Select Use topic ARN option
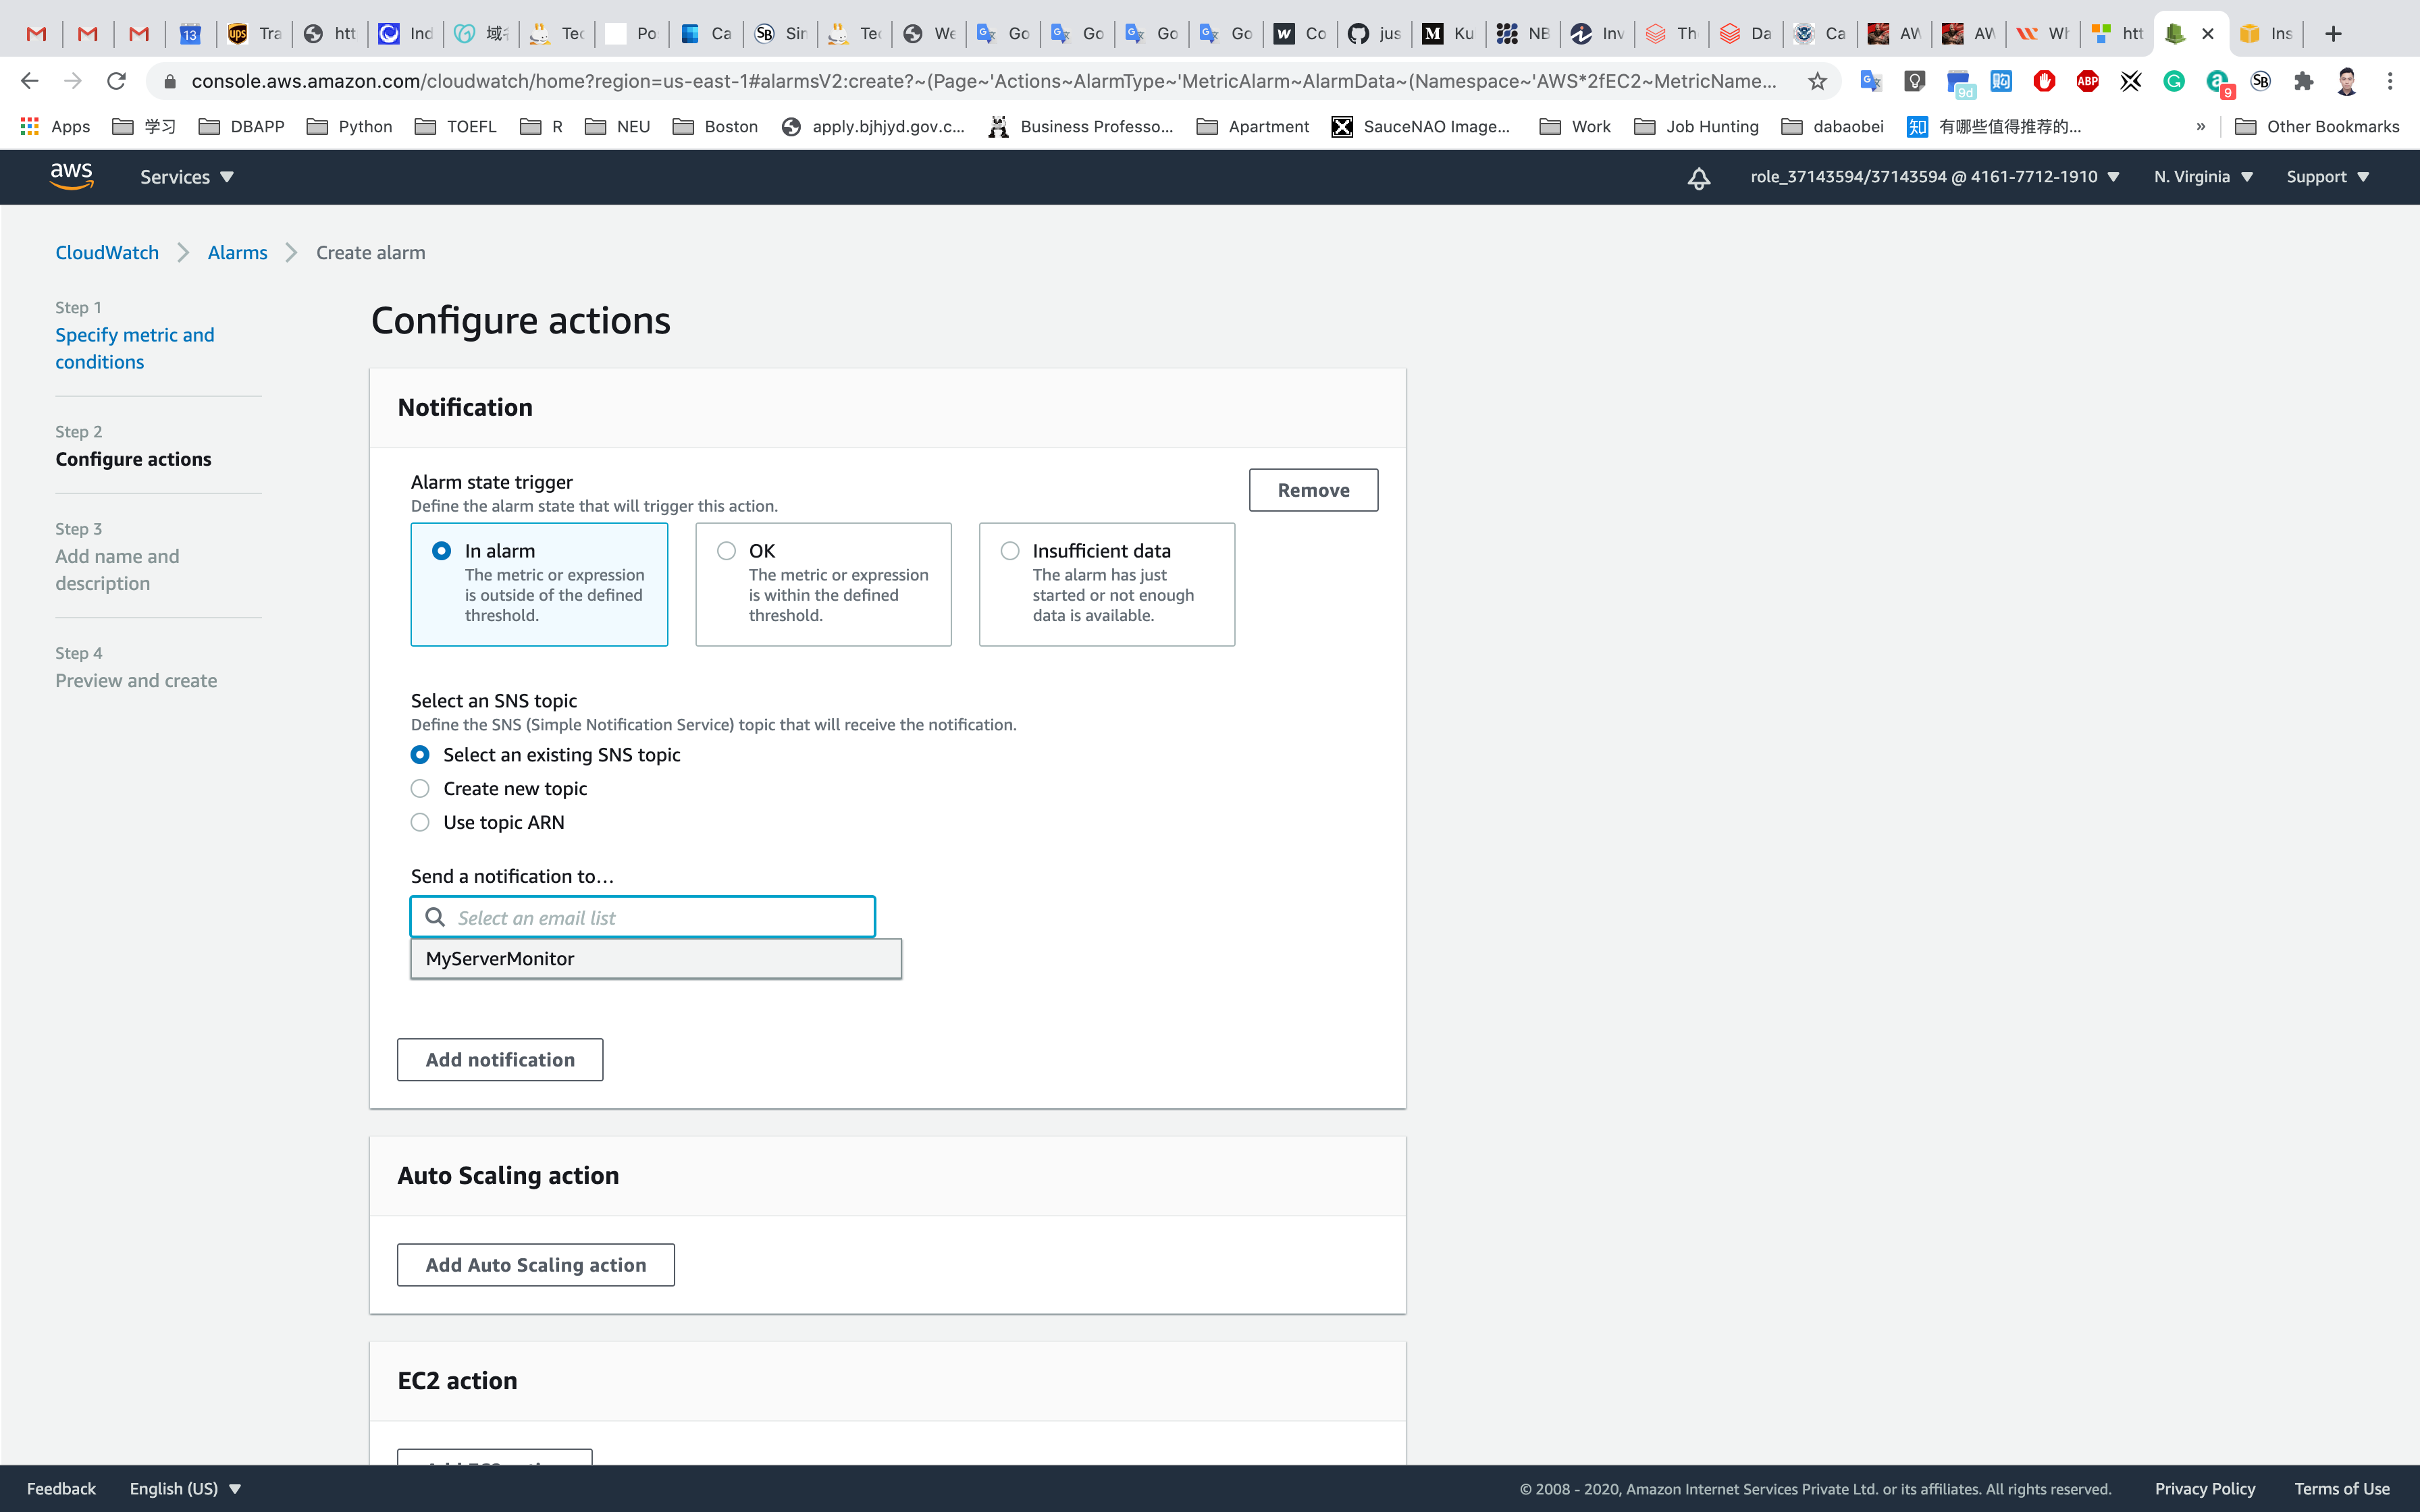Image resolution: width=2420 pixels, height=1512 pixels. pyautogui.click(x=420, y=822)
